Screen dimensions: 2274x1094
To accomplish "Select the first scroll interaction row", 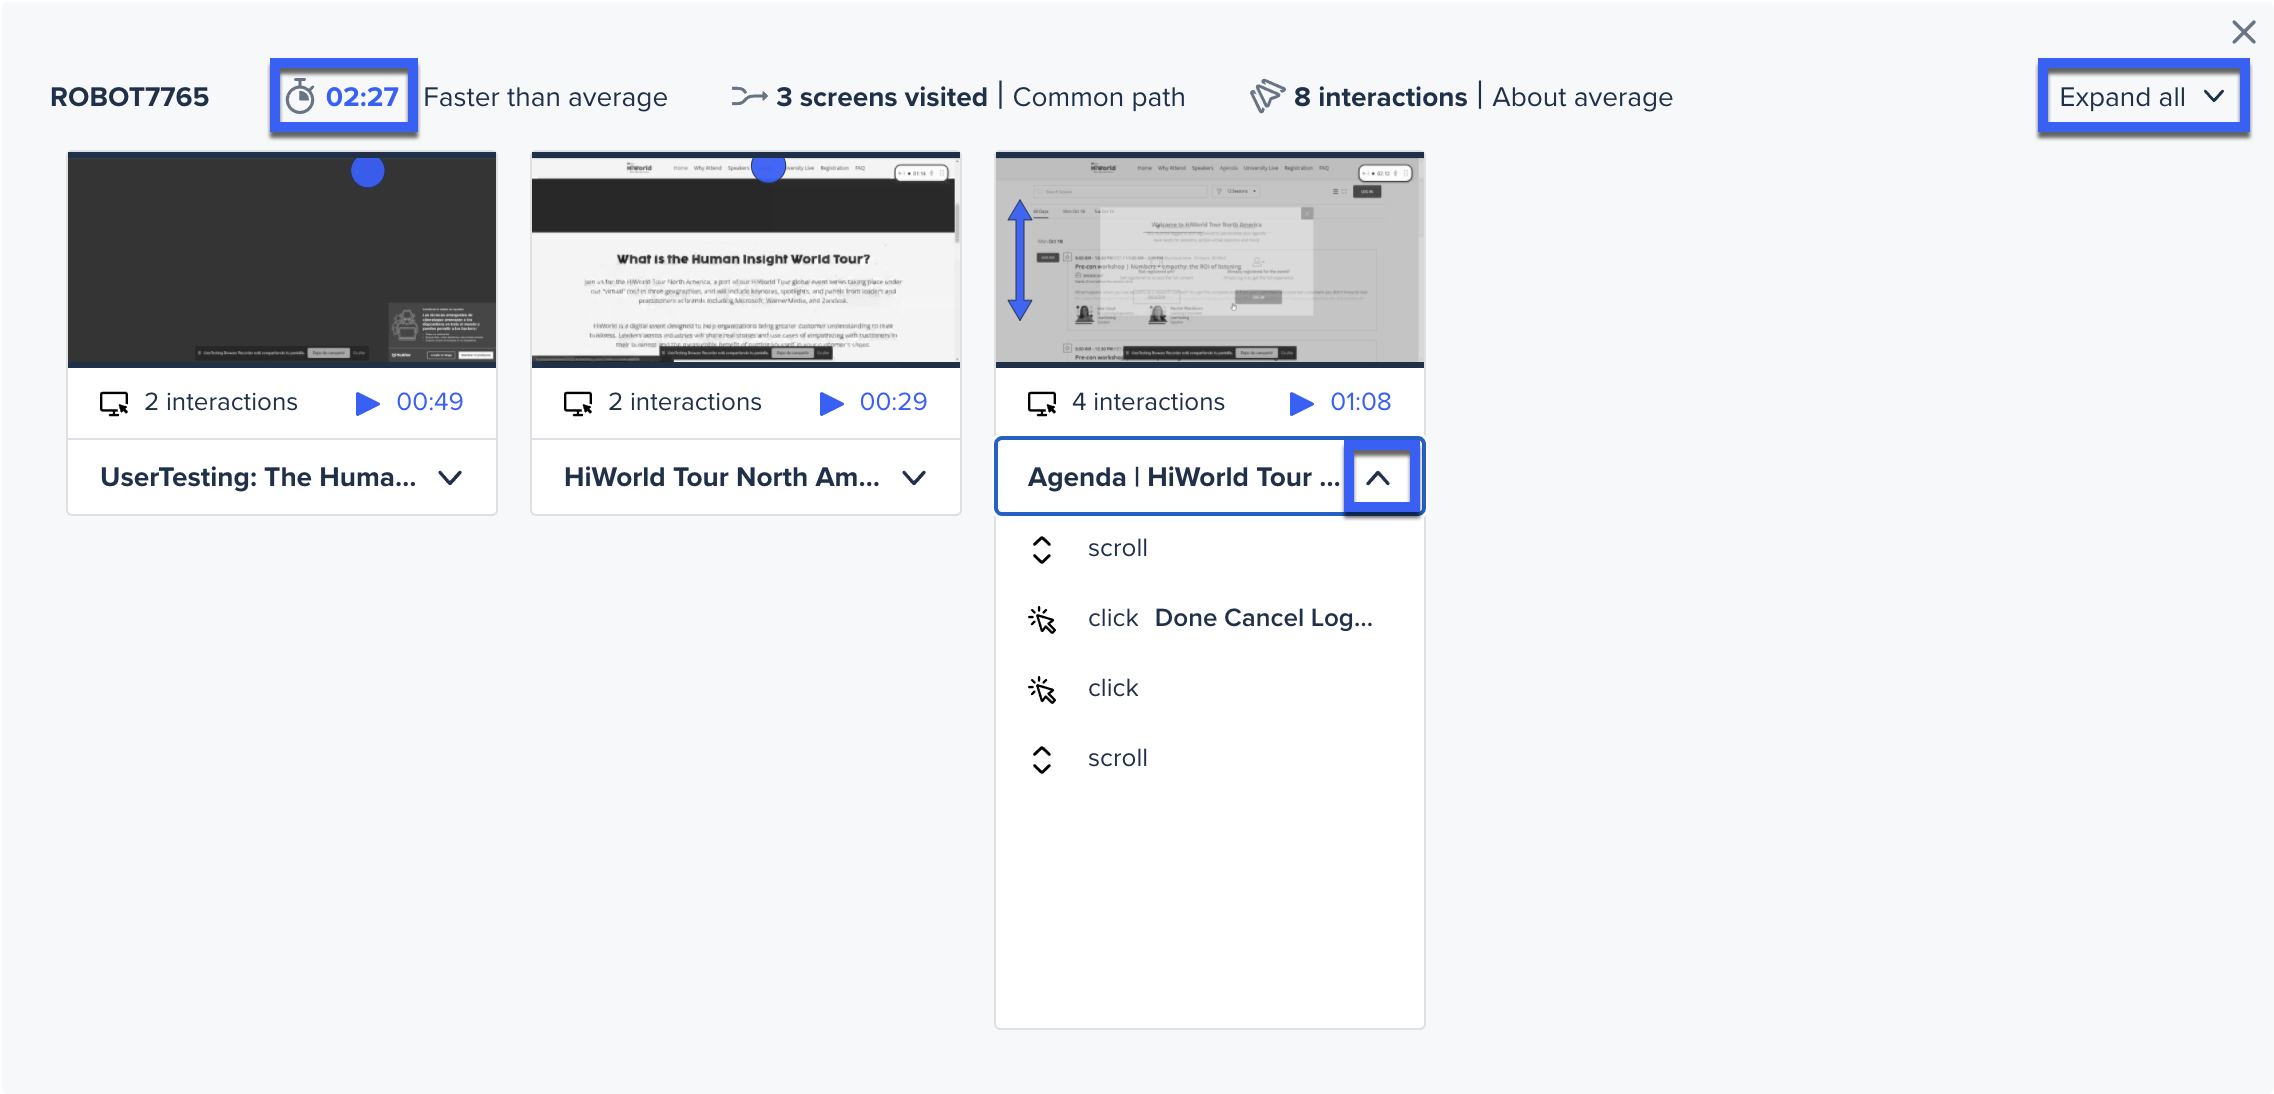I will [x=1210, y=549].
